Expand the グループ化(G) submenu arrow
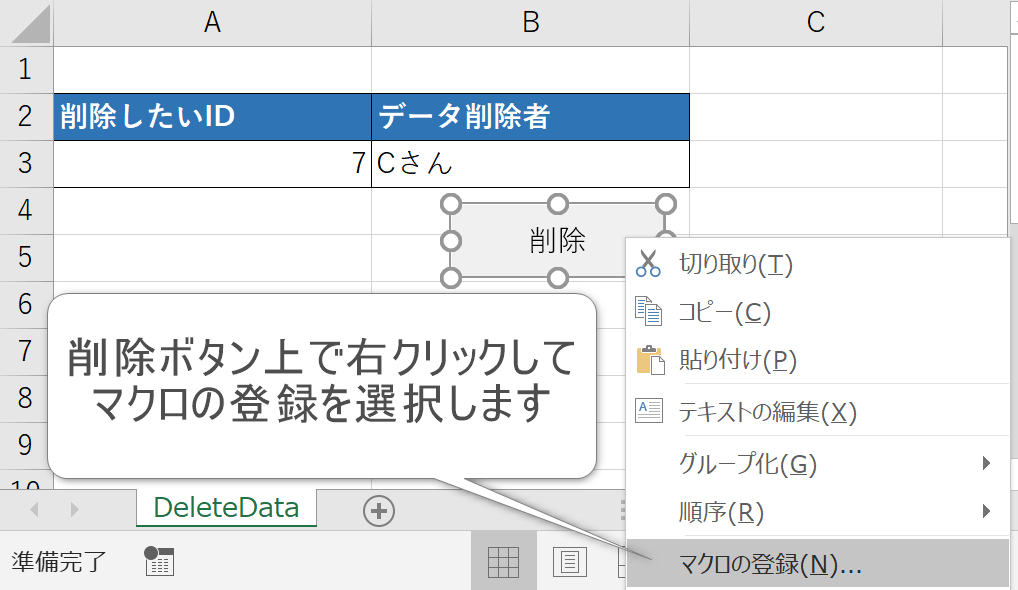 (986, 463)
